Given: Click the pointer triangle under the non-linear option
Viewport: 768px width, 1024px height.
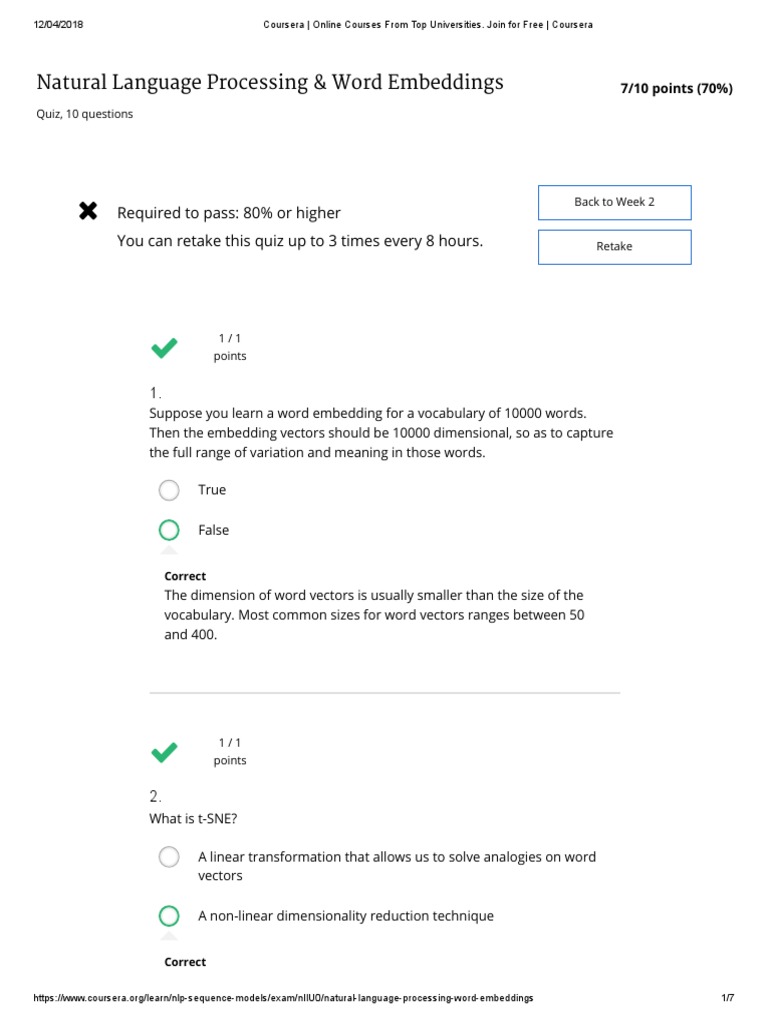Looking at the screenshot, I should [x=169, y=936].
